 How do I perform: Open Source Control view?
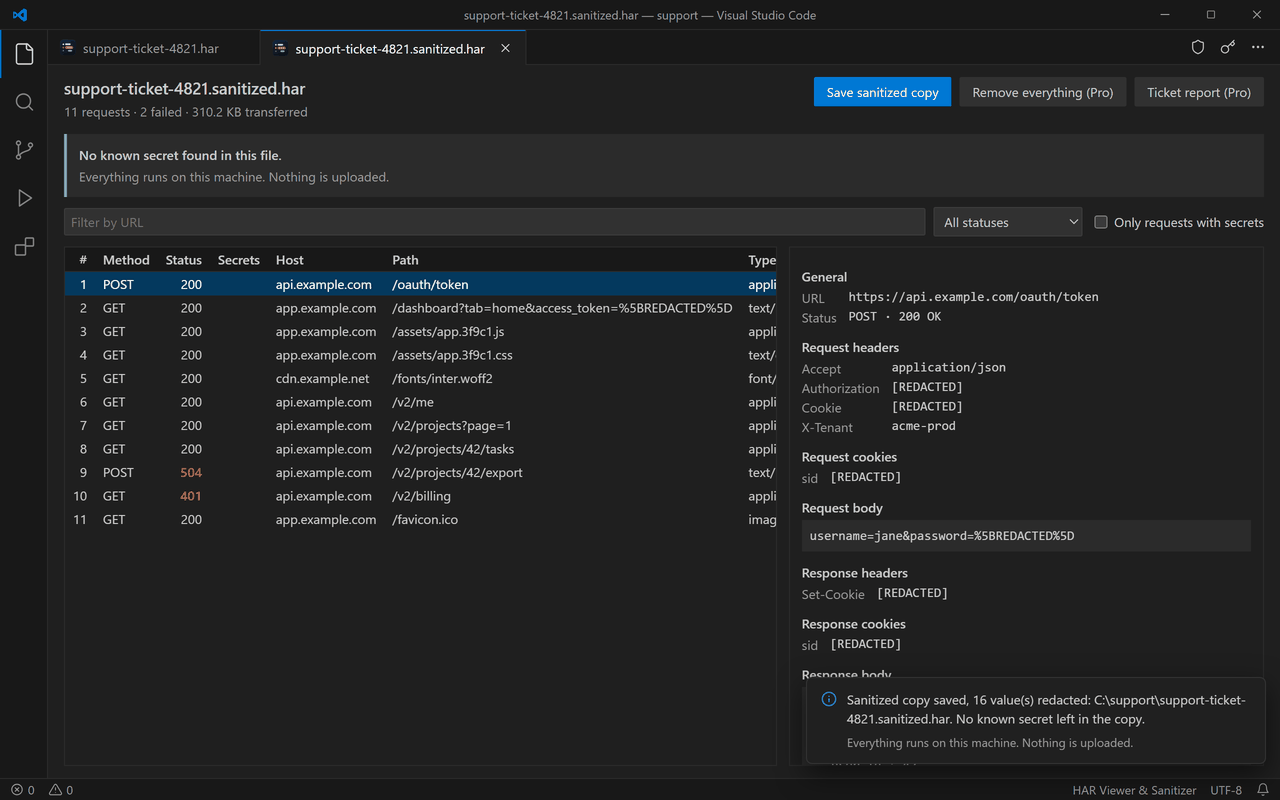tap(24, 150)
